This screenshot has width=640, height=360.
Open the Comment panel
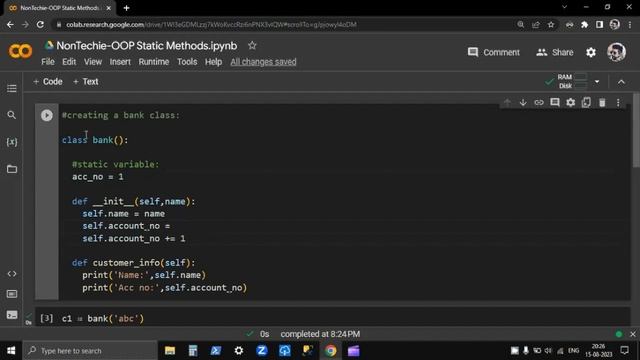click(x=494, y=52)
